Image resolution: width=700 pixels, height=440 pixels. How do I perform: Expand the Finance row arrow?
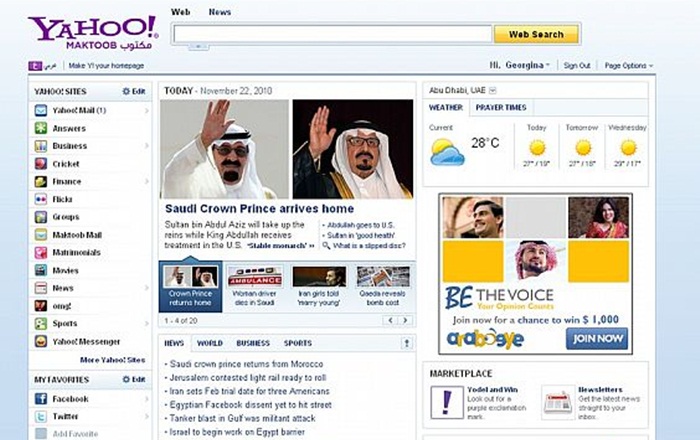pos(146,182)
